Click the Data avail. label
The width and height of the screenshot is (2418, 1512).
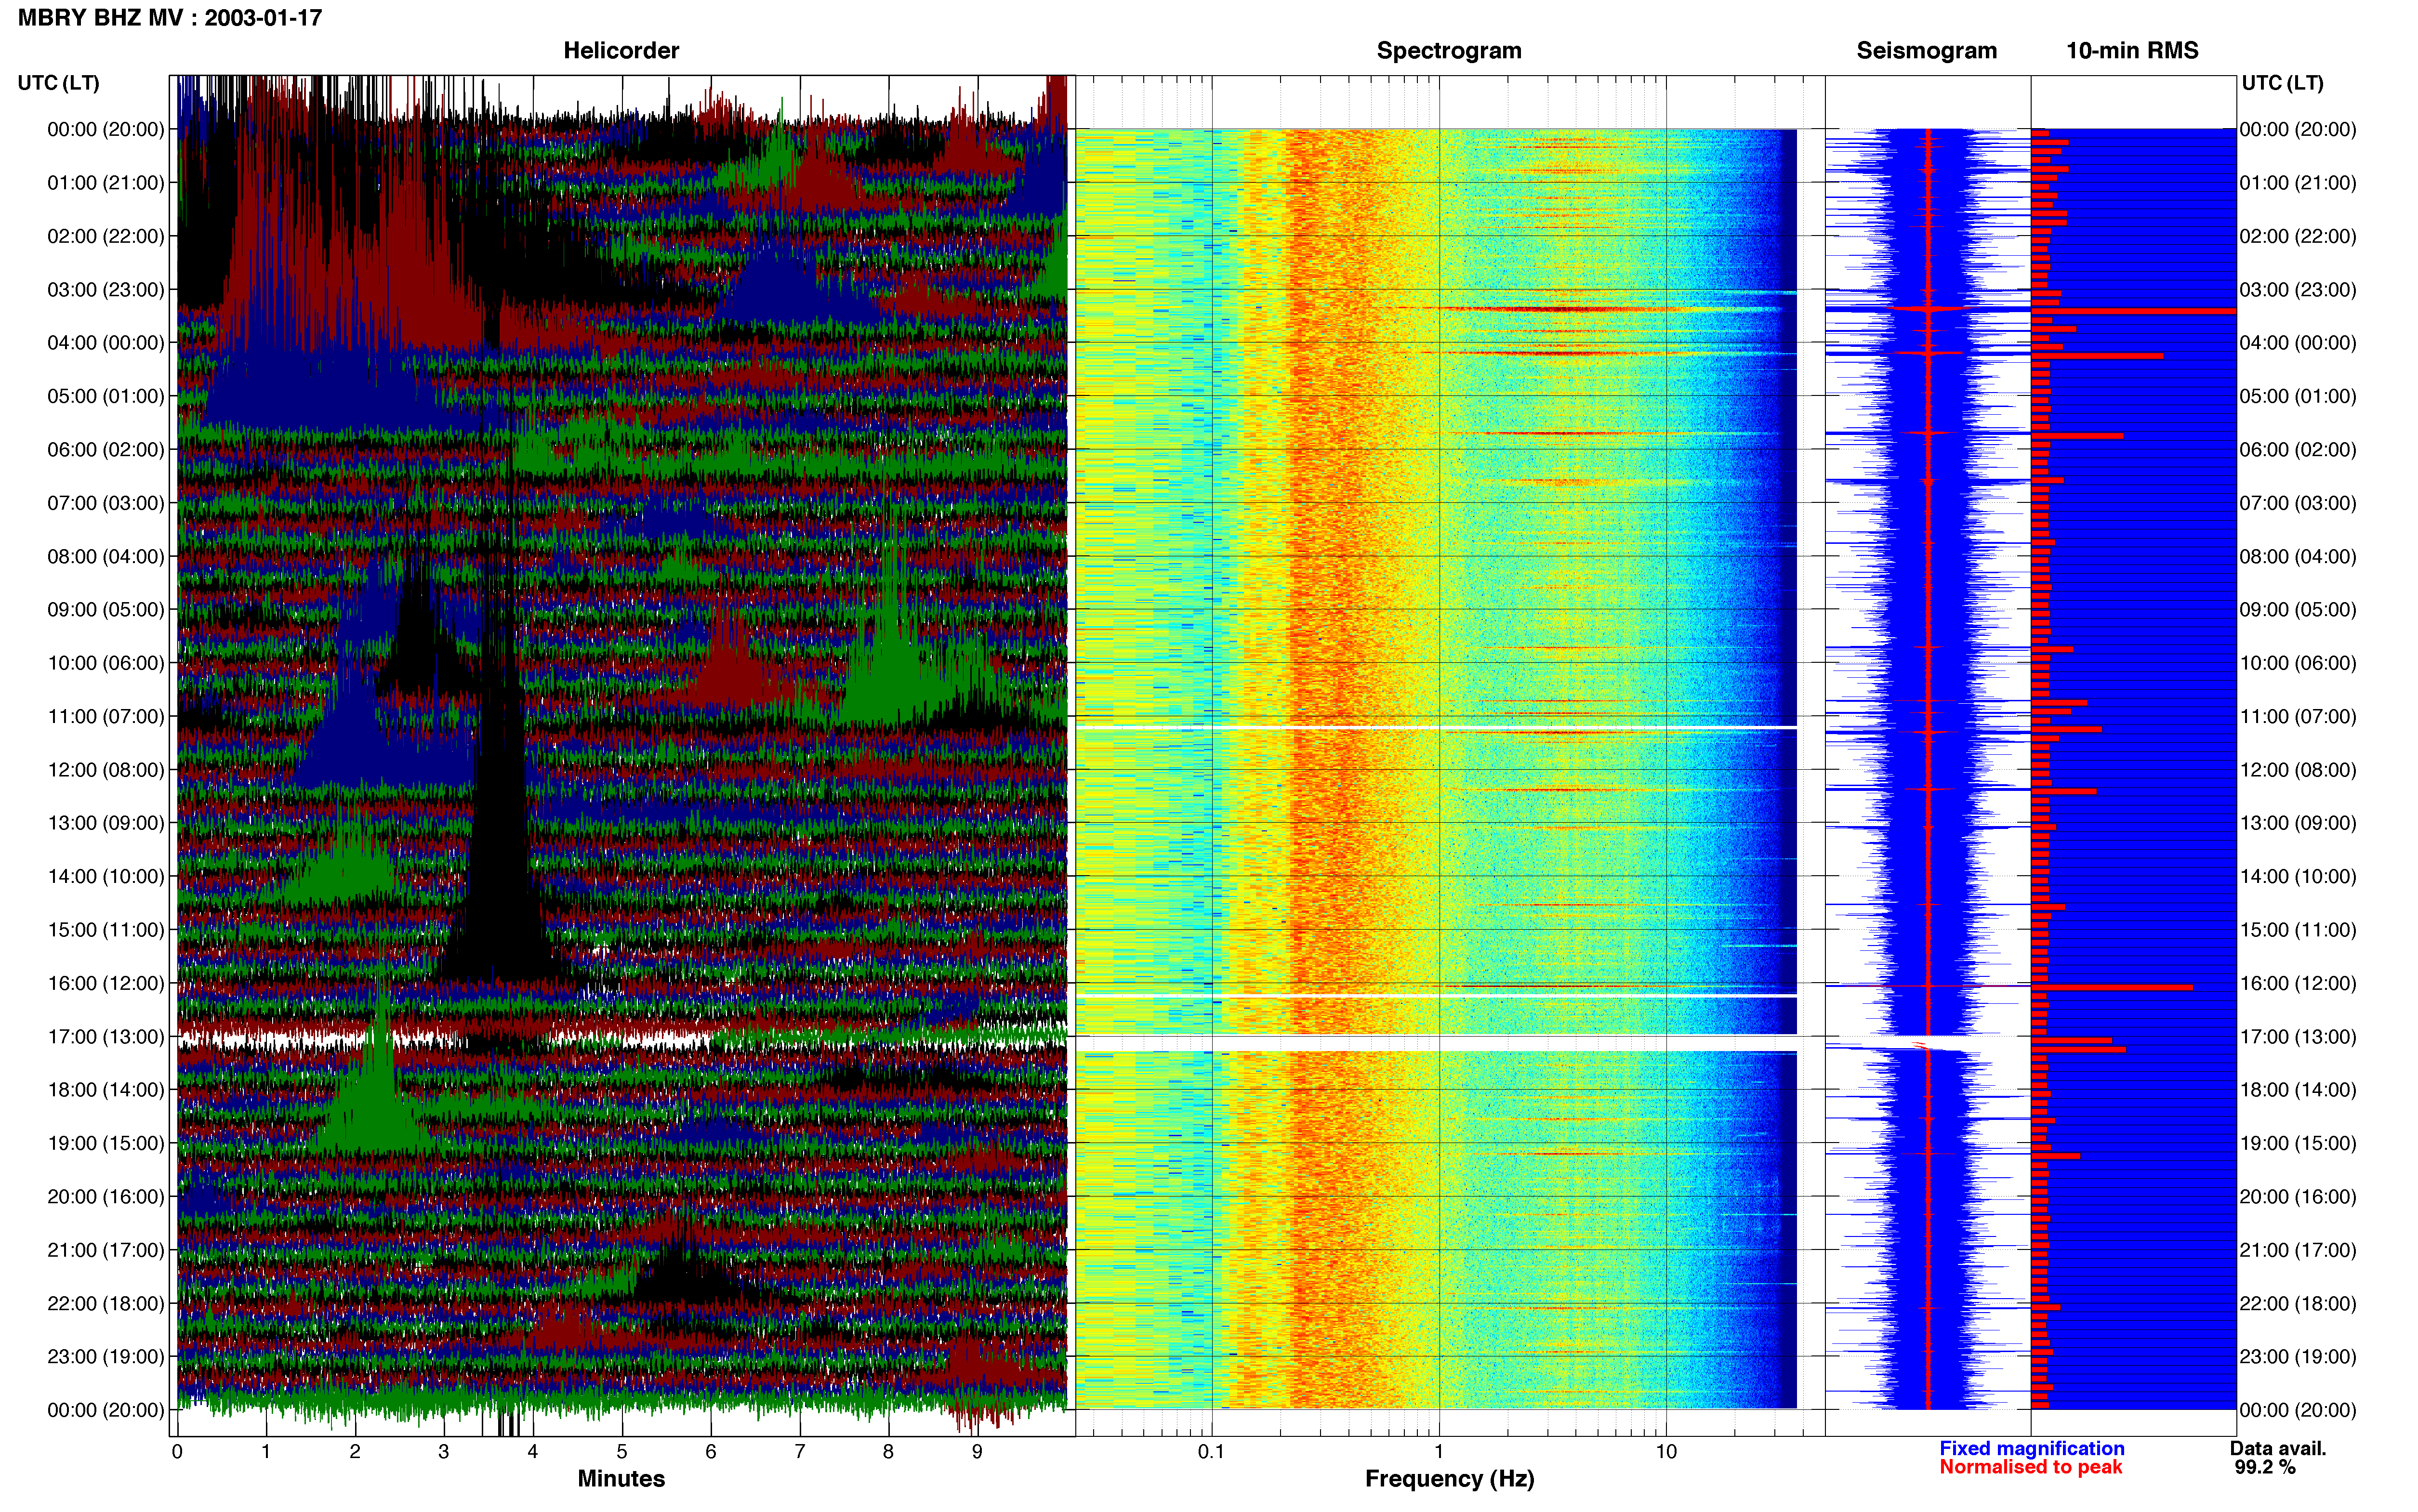click(x=2278, y=1448)
